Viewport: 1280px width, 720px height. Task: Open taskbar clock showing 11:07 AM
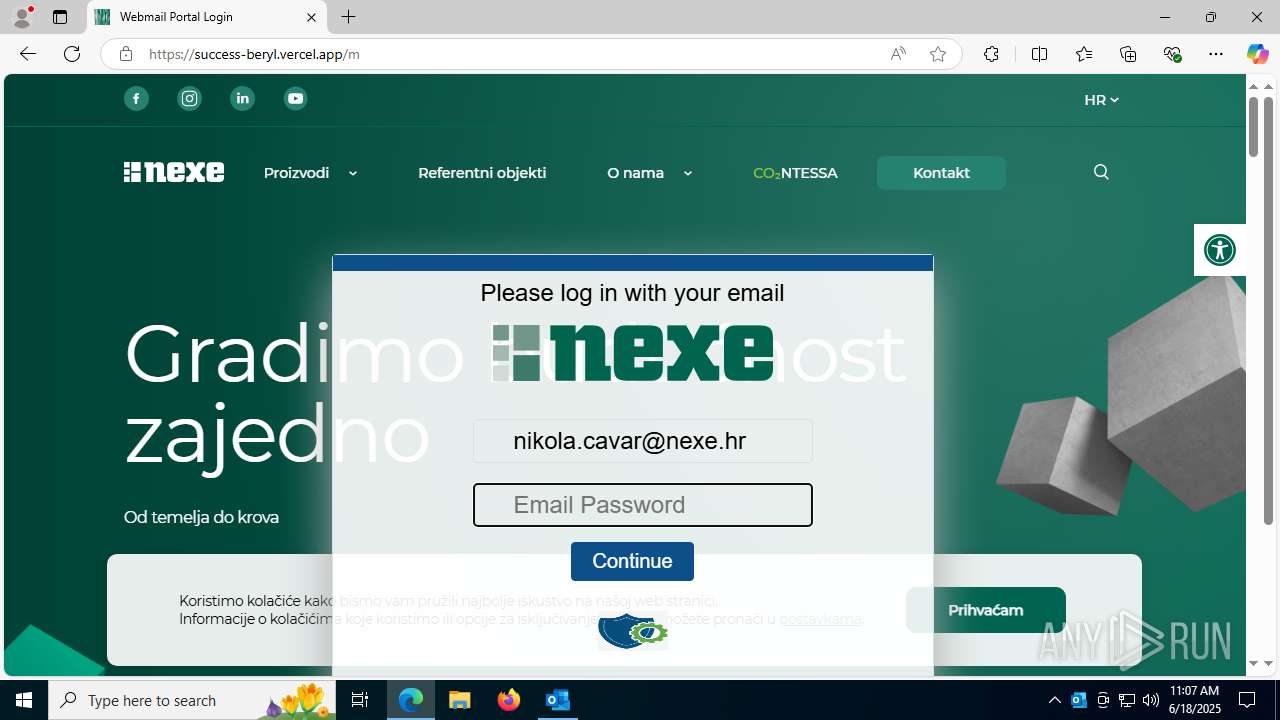point(1195,700)
